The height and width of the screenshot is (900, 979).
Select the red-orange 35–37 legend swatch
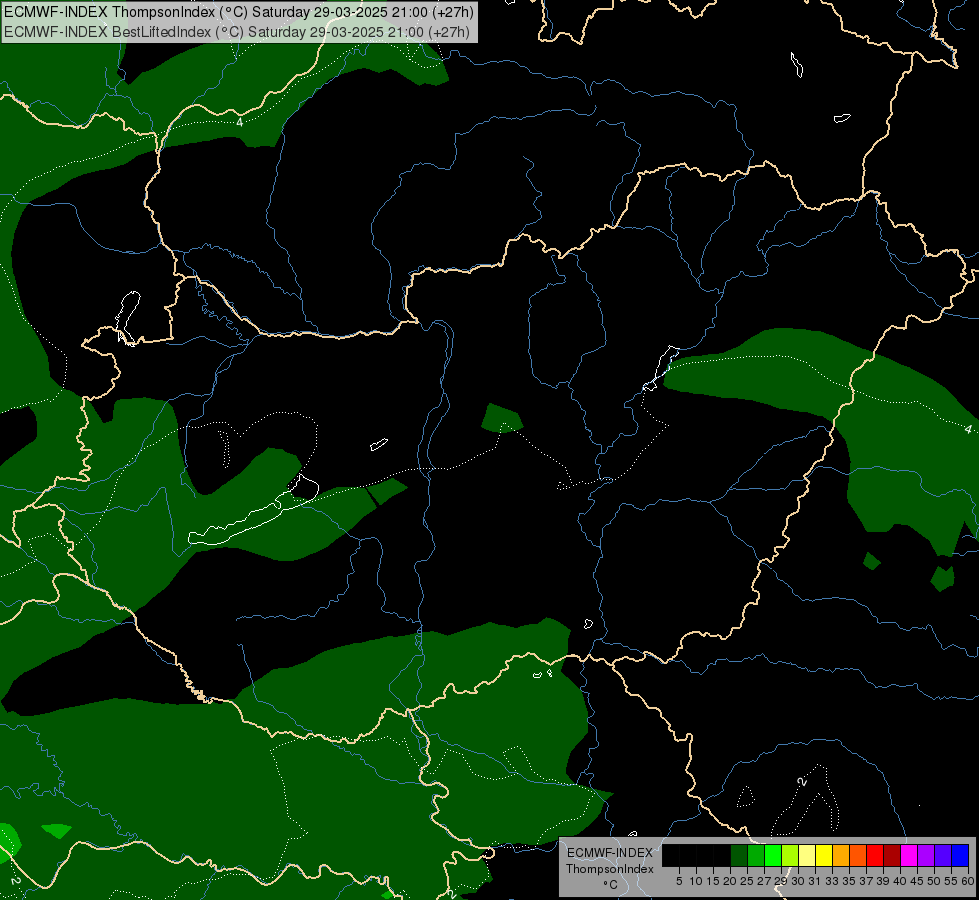858,855
